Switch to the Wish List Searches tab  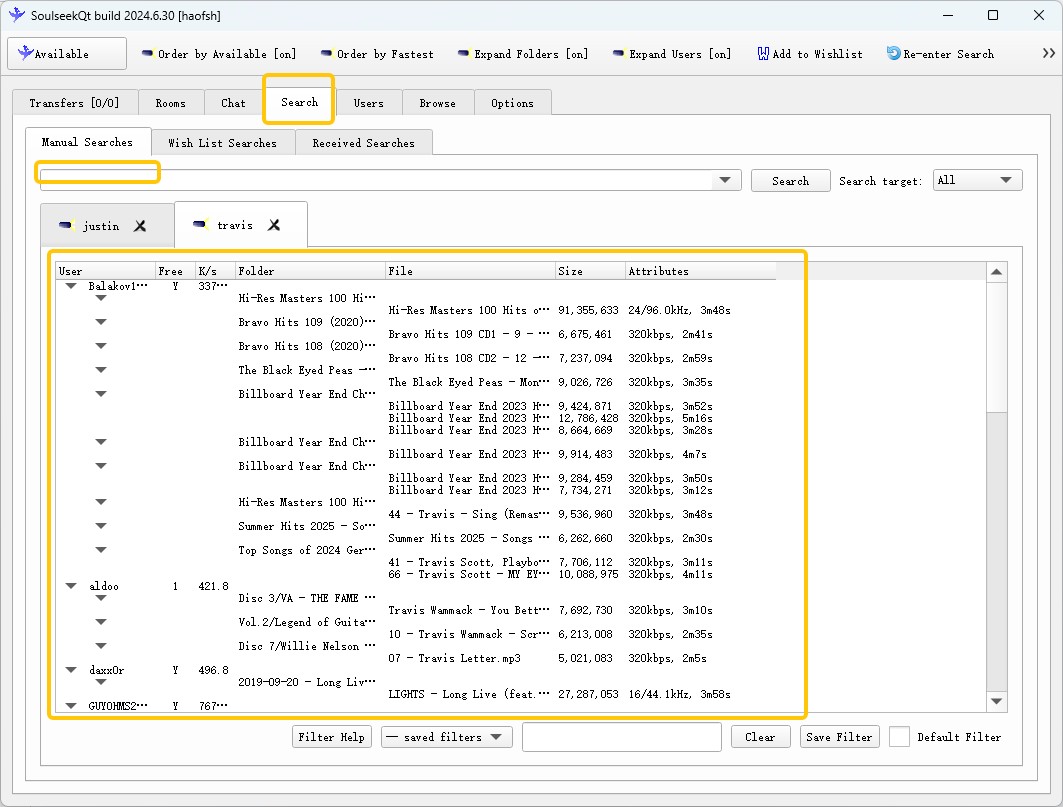(223, 142)
